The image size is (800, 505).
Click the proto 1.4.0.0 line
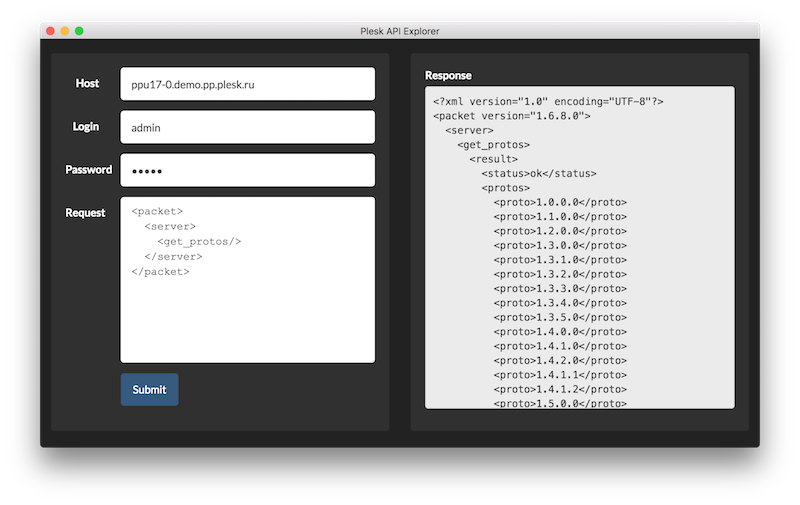coord(560,332)
